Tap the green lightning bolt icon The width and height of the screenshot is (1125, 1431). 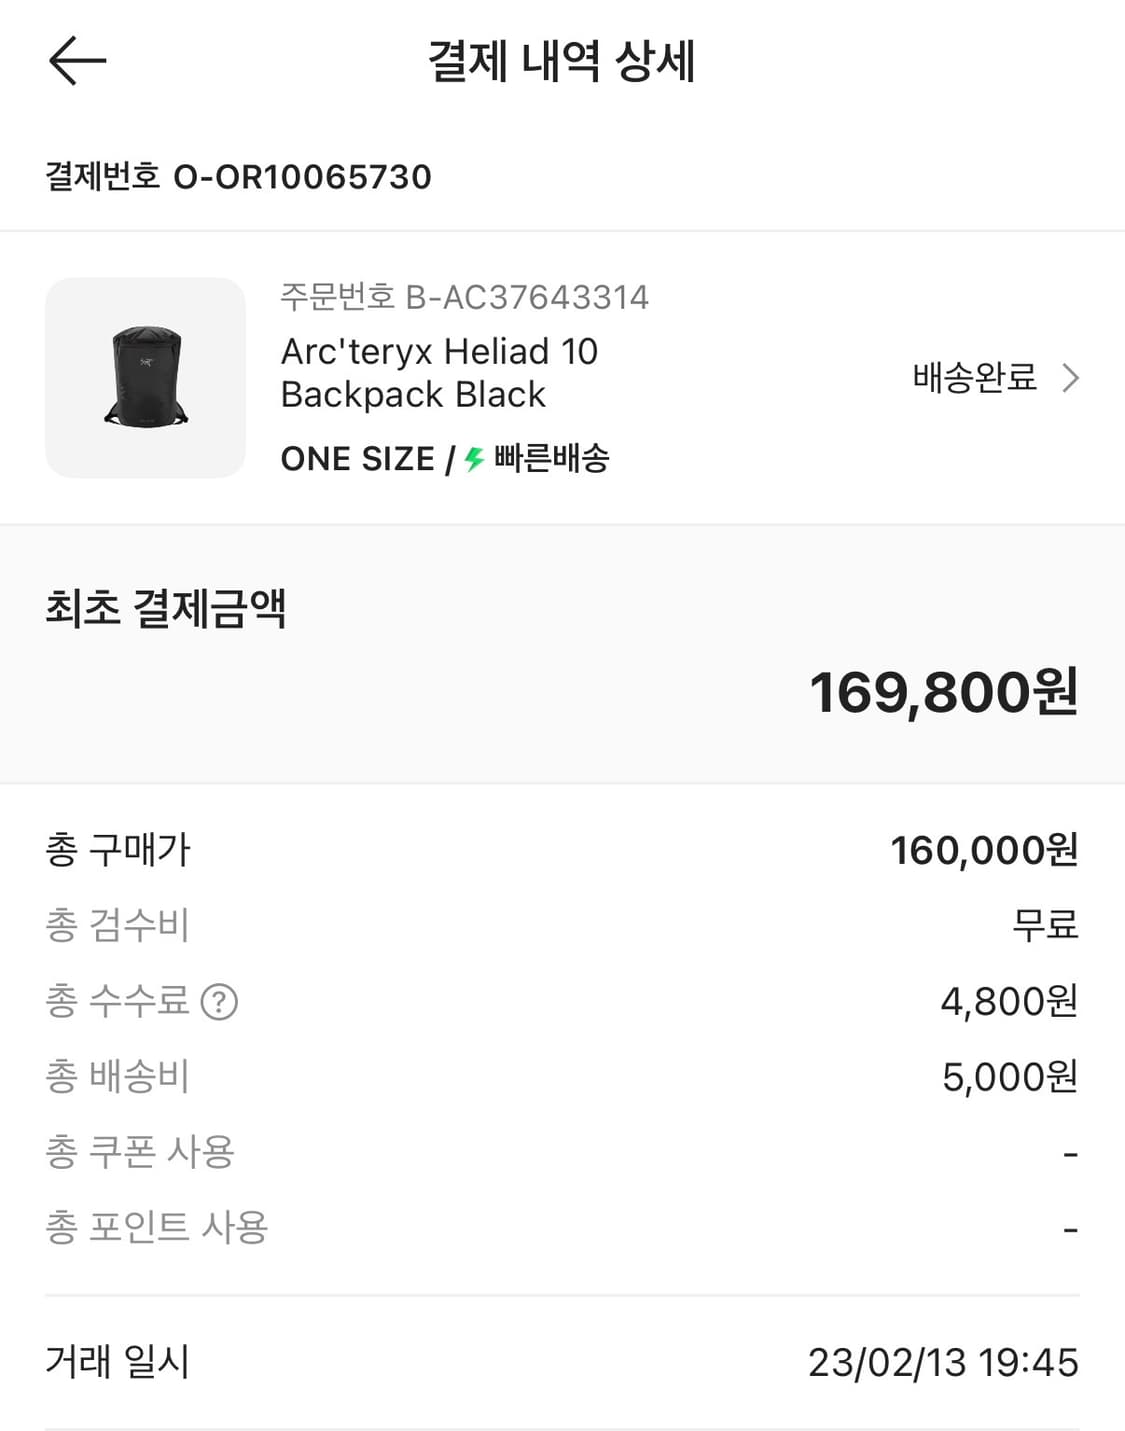coord(474,459)
